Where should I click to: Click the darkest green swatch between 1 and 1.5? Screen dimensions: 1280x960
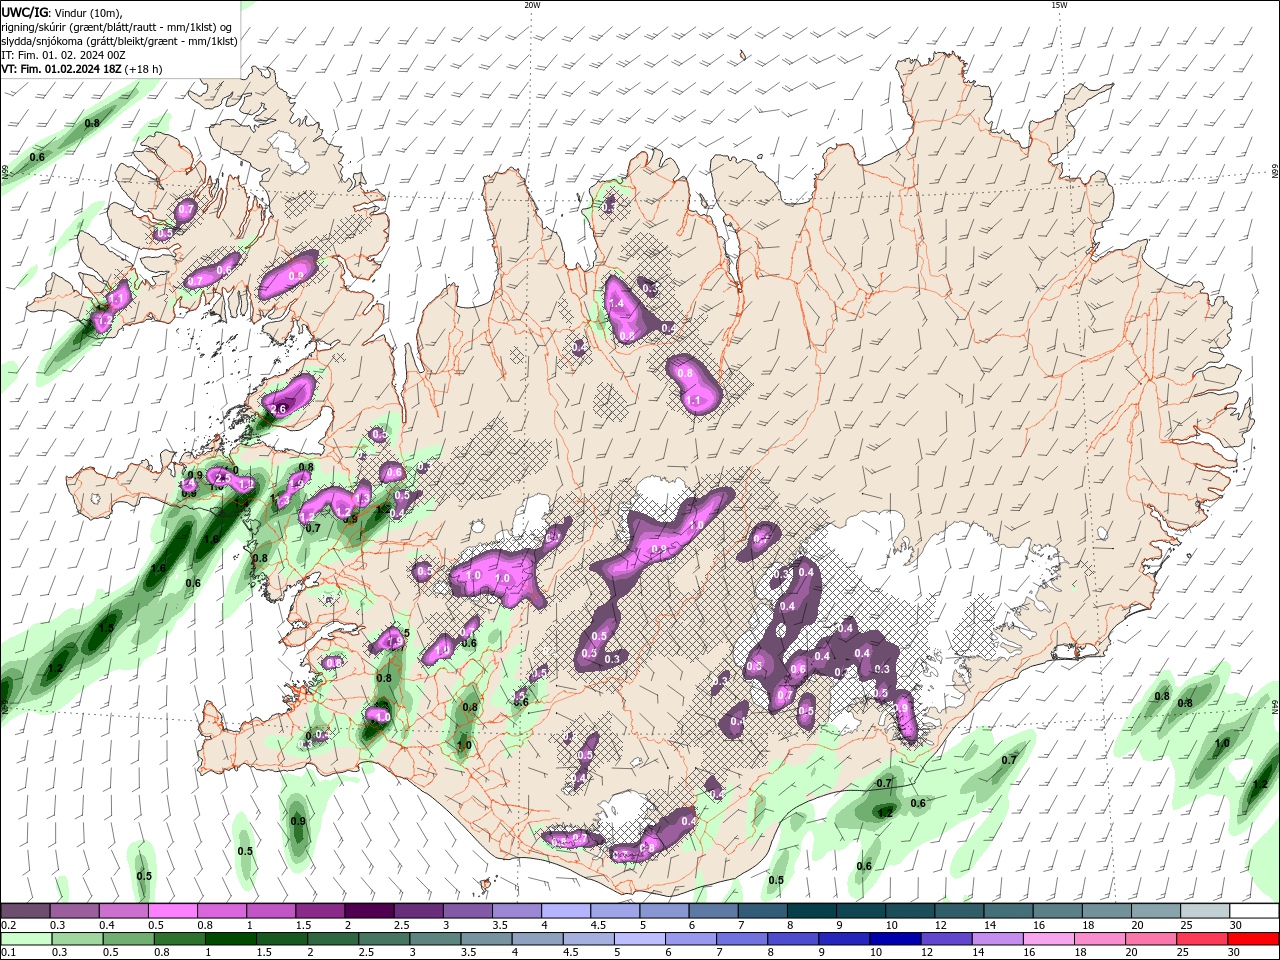(231, 939)
